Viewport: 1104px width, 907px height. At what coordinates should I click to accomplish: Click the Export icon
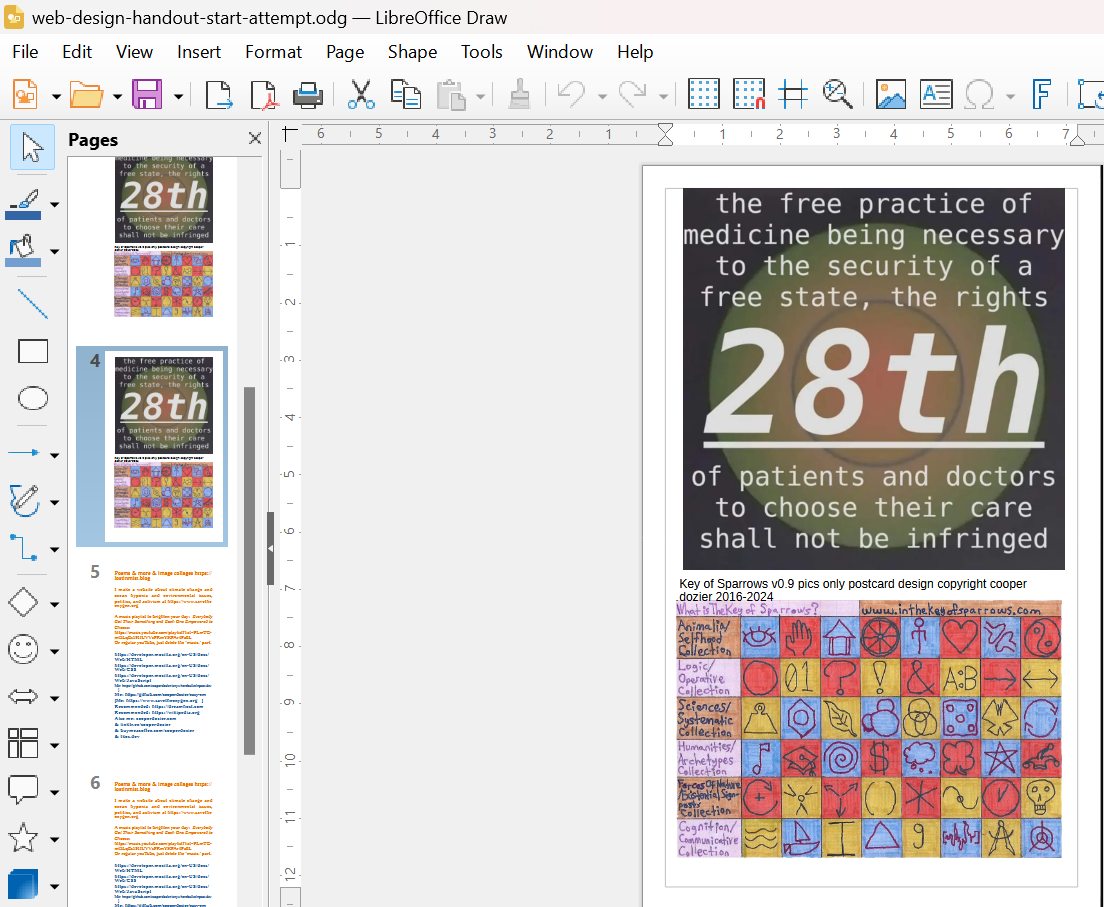219,94
